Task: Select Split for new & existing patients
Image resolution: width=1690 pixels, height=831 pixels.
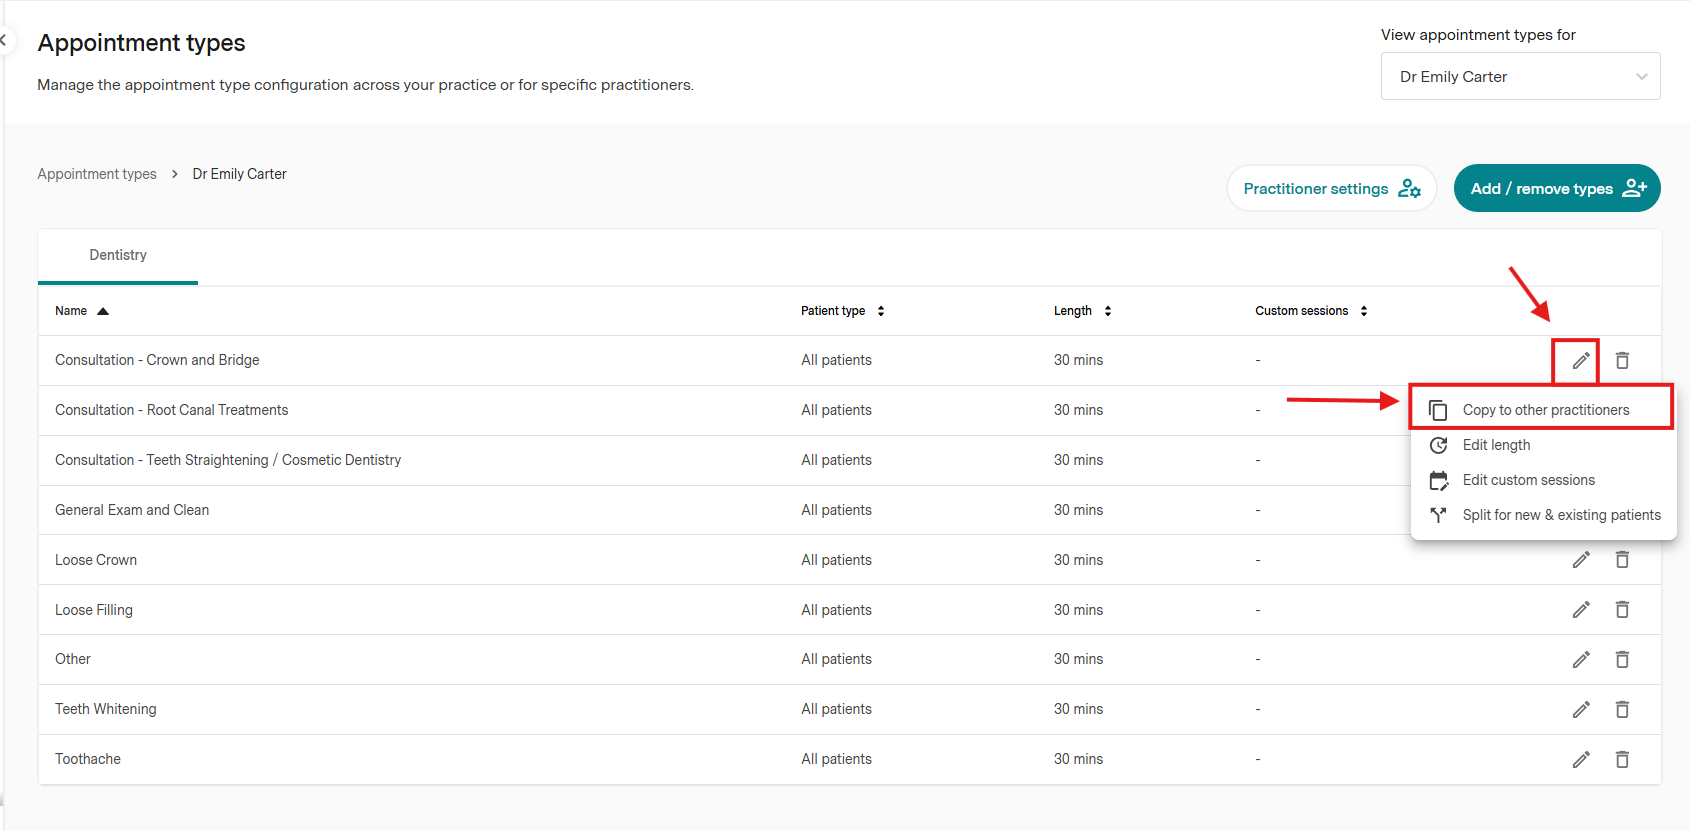Action: pos(1560,515)
